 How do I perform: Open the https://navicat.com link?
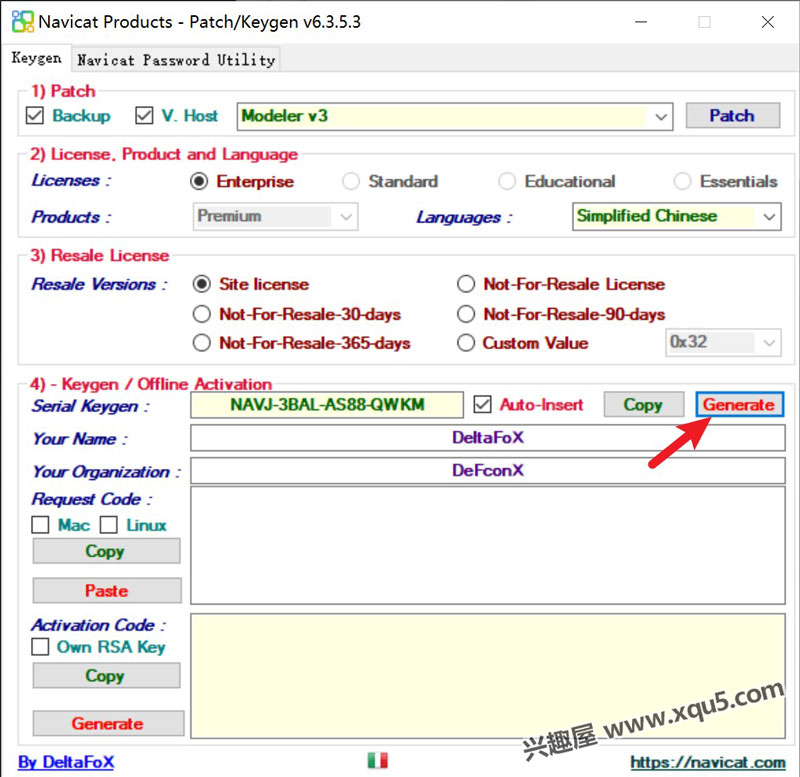point(708,762)
